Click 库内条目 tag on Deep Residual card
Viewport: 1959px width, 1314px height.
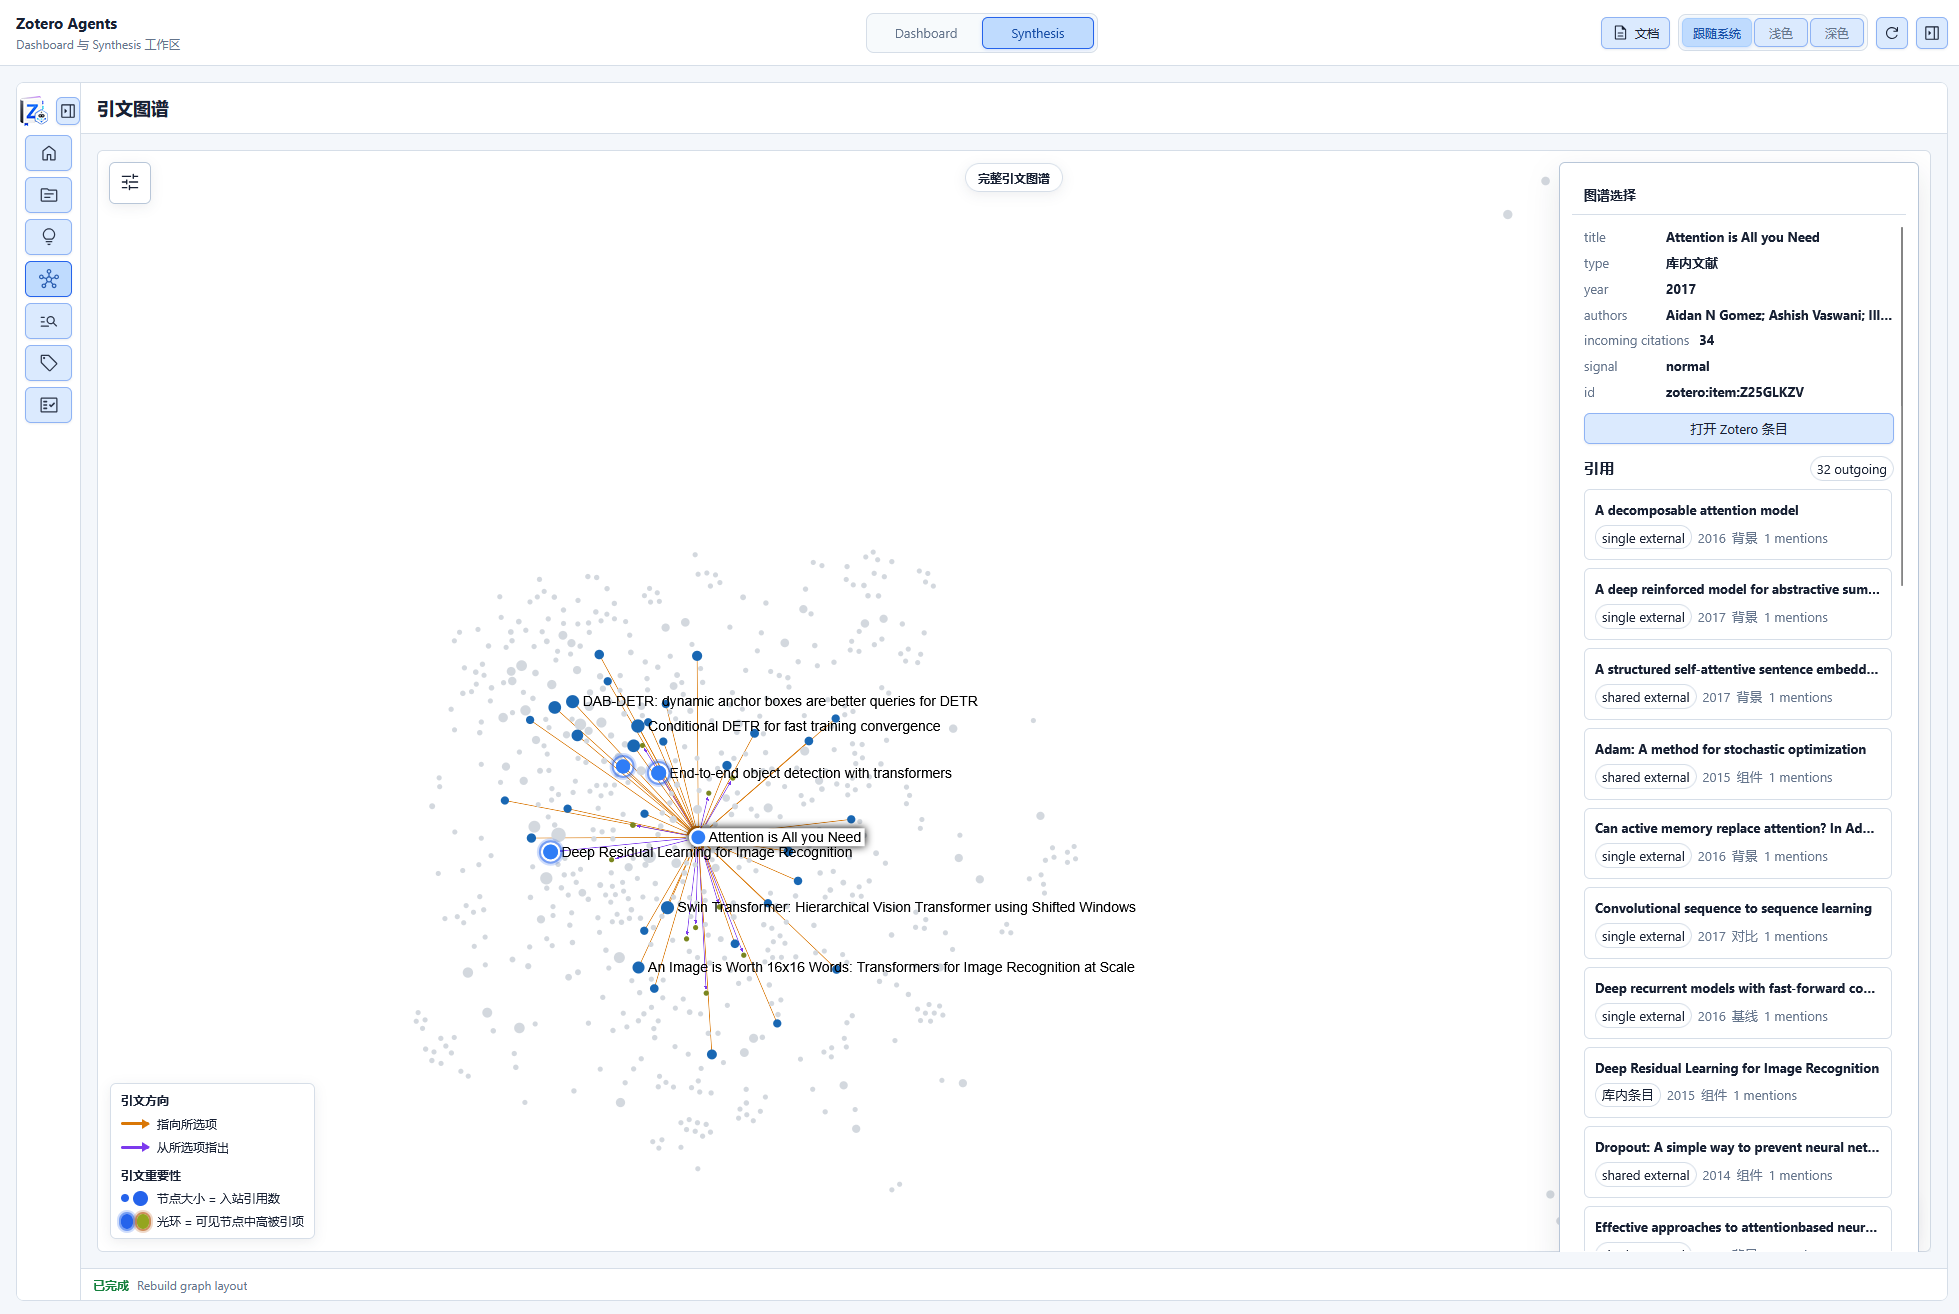1627,1095
